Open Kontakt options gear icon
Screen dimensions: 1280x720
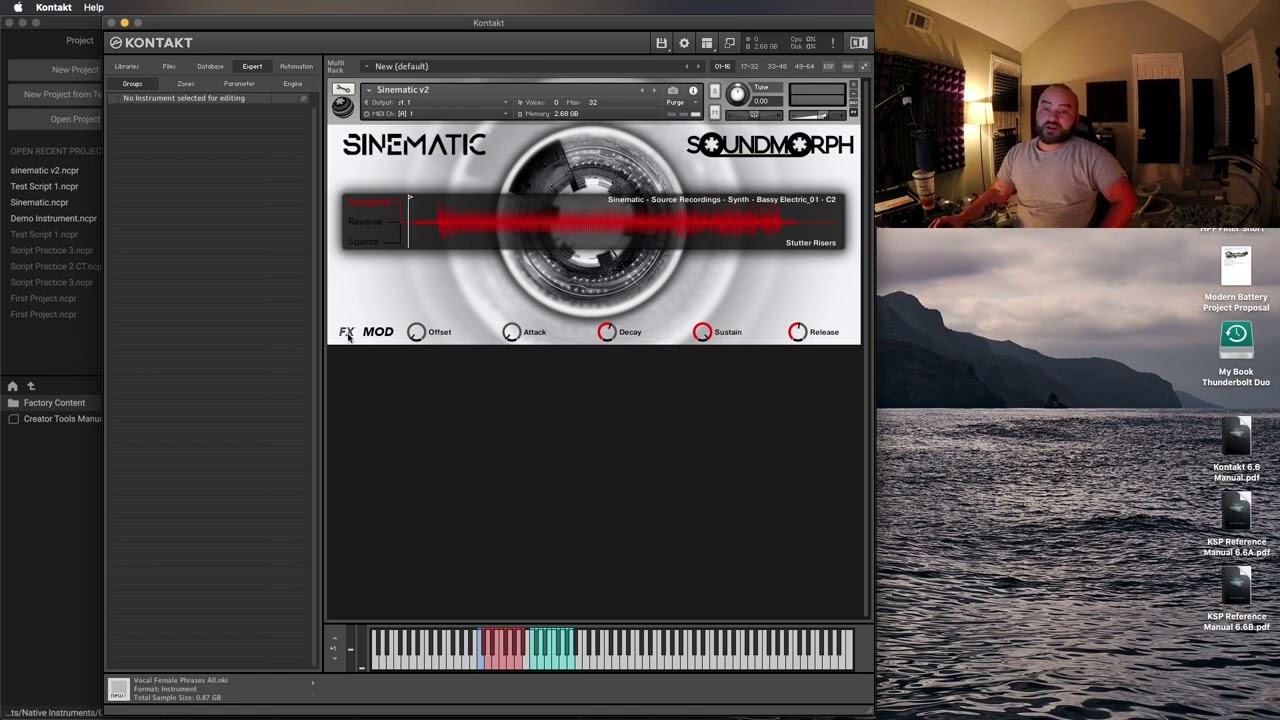tap(684, 43)
